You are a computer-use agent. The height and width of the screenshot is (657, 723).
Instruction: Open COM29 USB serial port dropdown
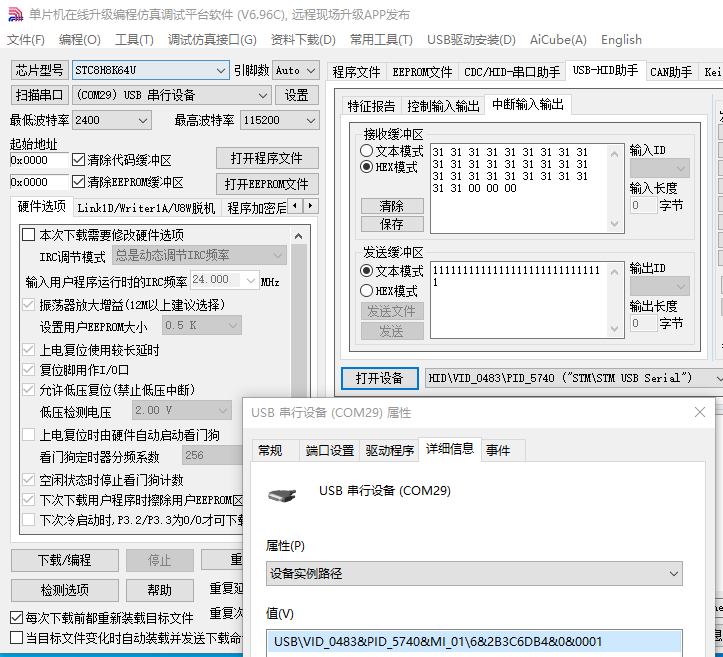tap(171, 95)
